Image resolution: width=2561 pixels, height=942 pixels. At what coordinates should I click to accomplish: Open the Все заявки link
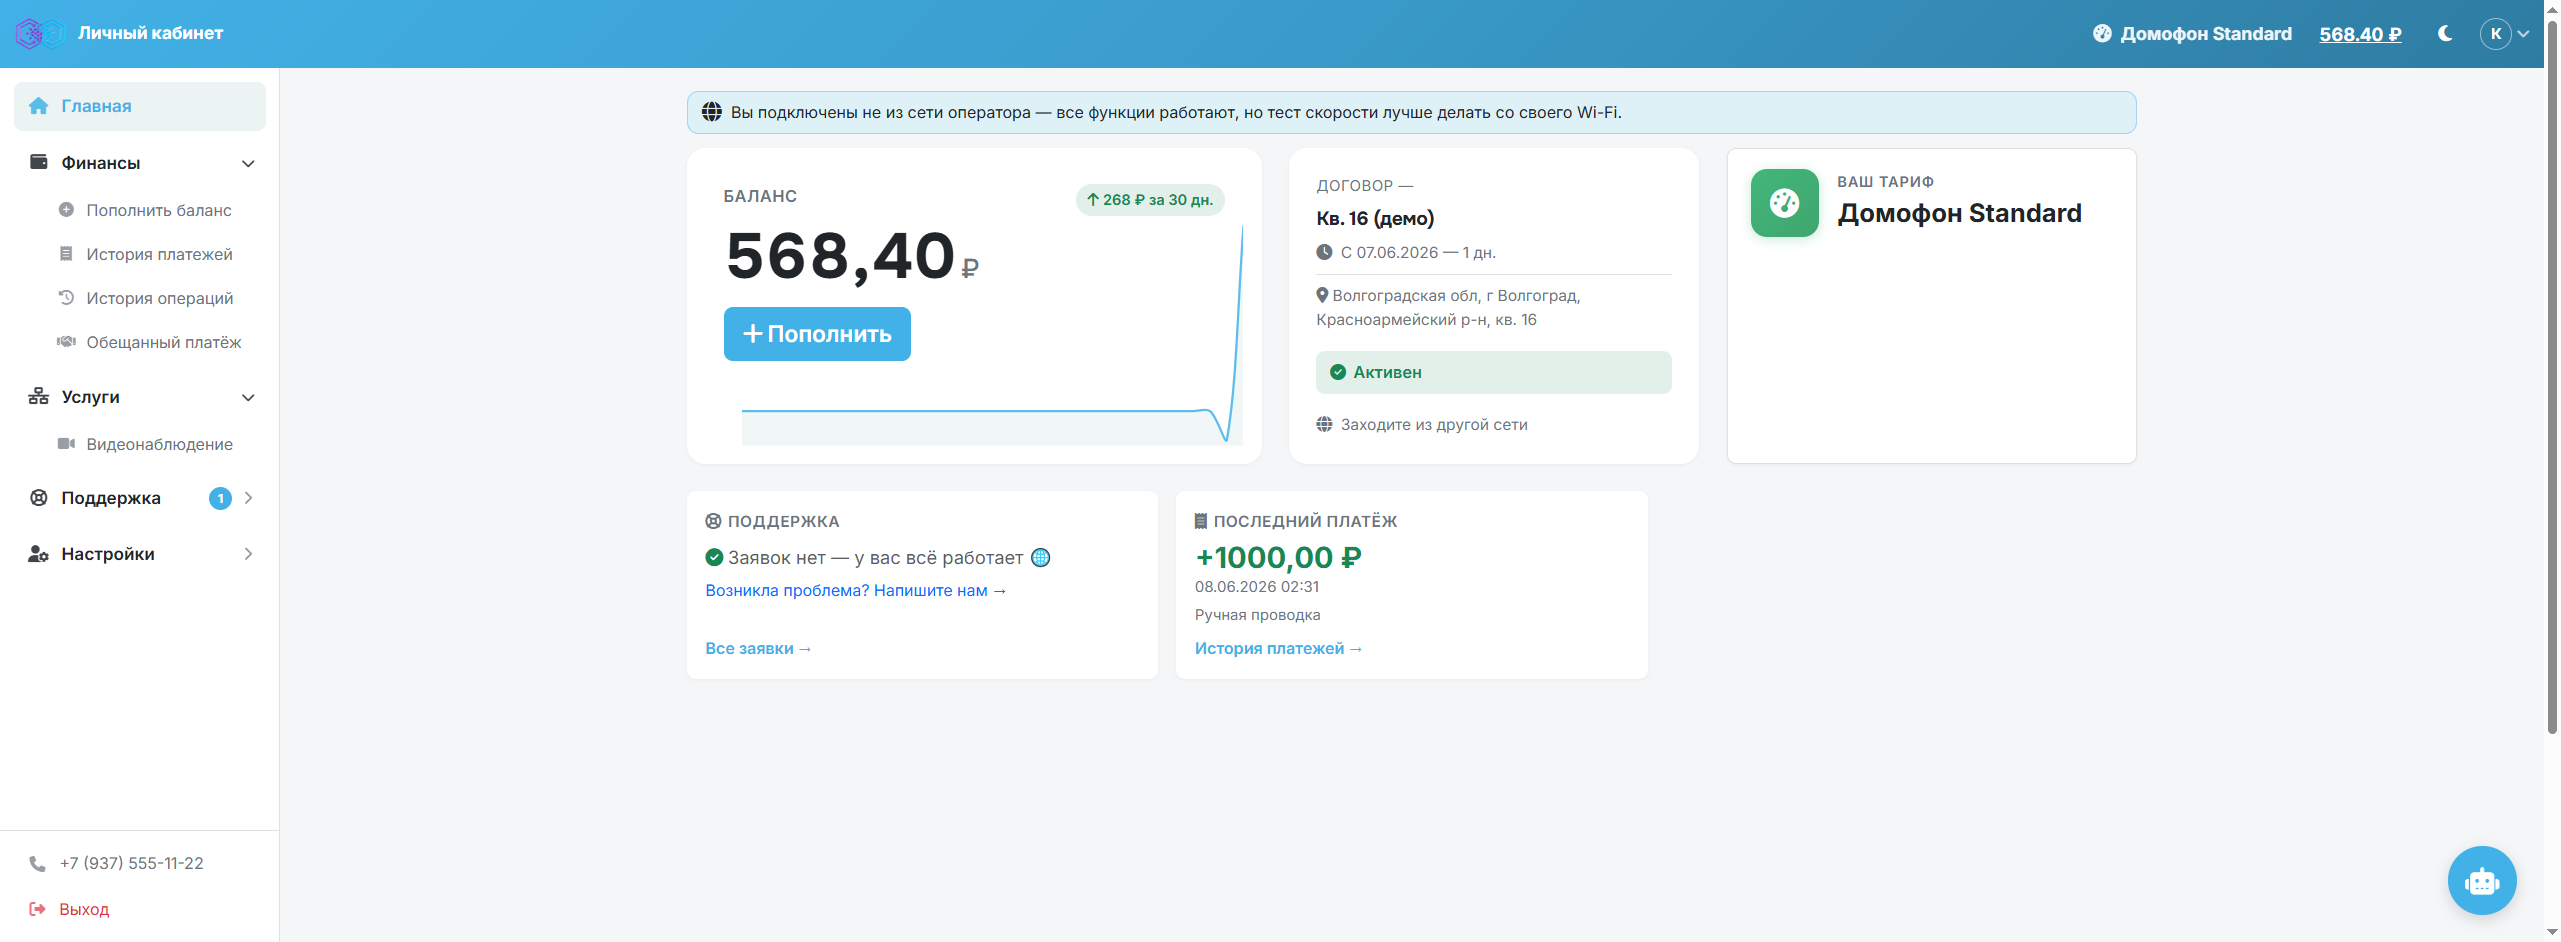[758, 648]
